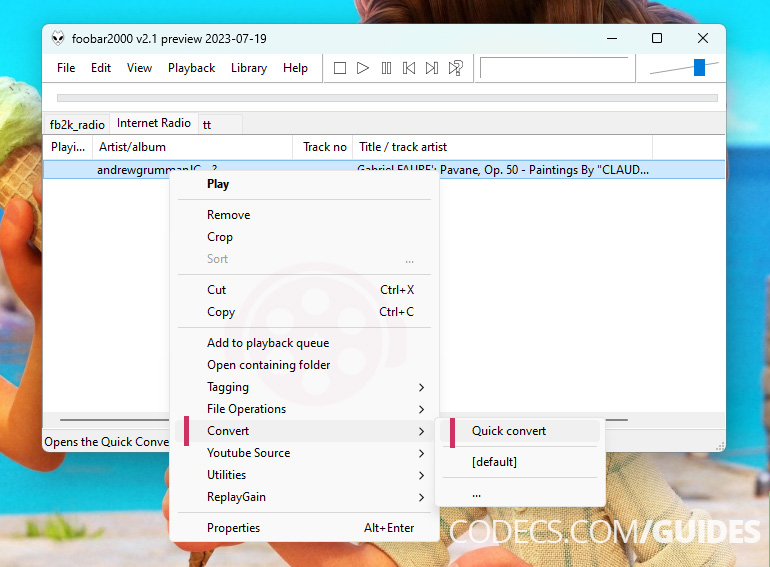Click Title / track artist column header
The height and width of the screenshot is (567, 770).
[502, 147]
